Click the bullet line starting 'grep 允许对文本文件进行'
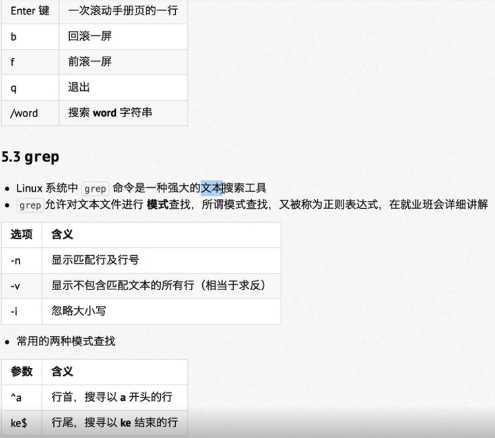This screenshot has width=495, height=438. 253,204
